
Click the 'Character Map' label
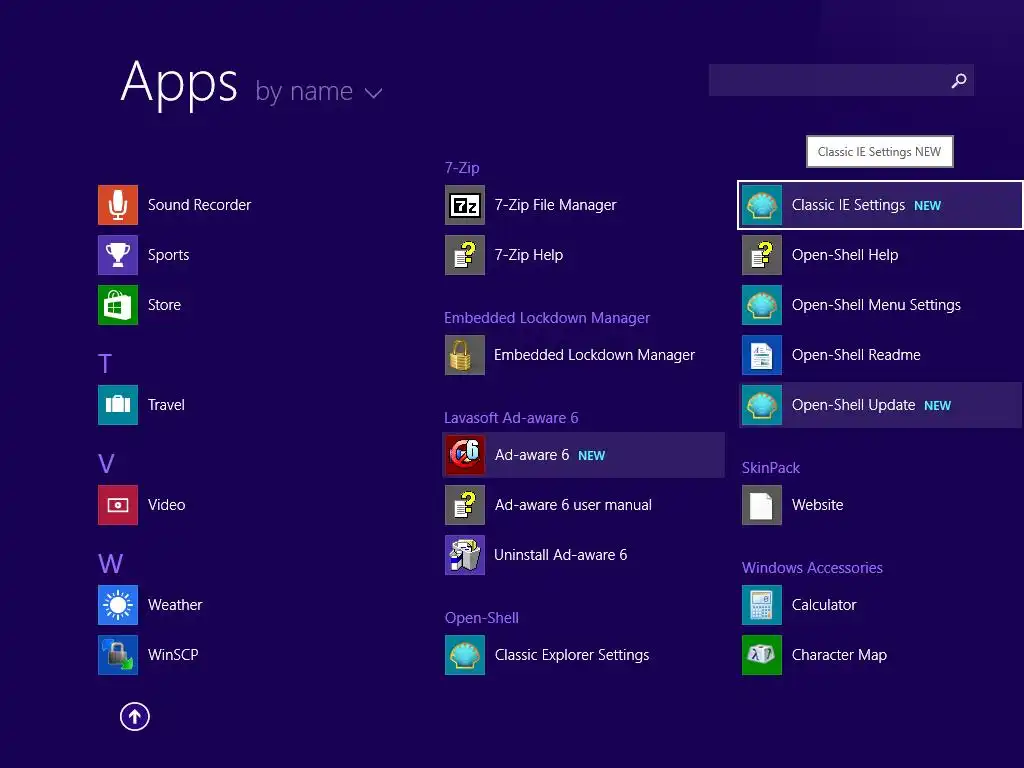click(x=839, y=655)
